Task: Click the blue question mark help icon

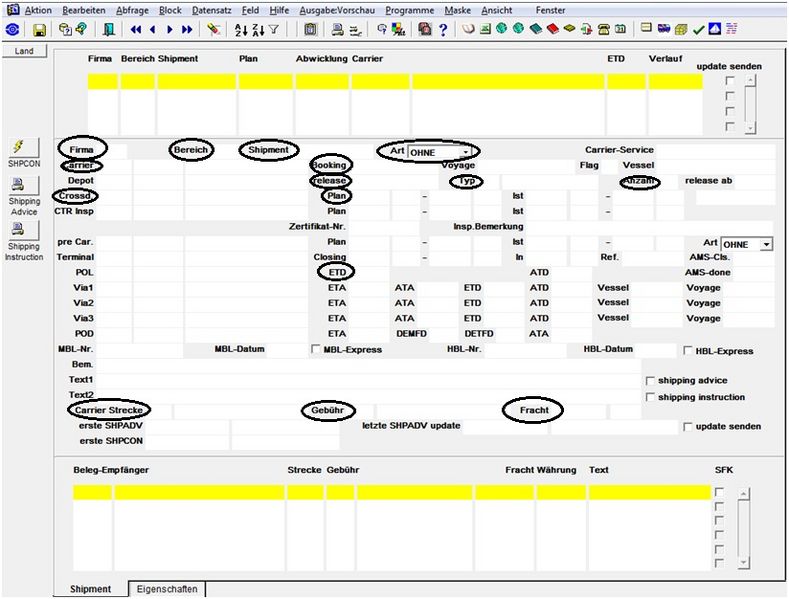Action: coord(443,30)
